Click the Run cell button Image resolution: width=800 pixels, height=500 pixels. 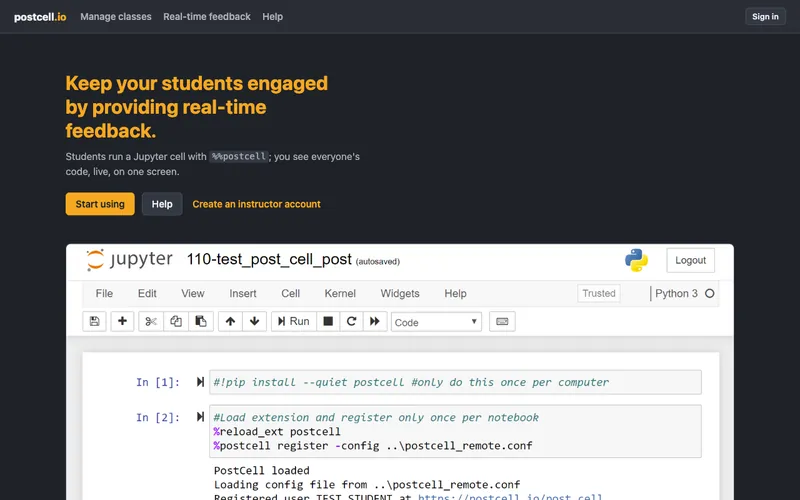click(294, 321)
